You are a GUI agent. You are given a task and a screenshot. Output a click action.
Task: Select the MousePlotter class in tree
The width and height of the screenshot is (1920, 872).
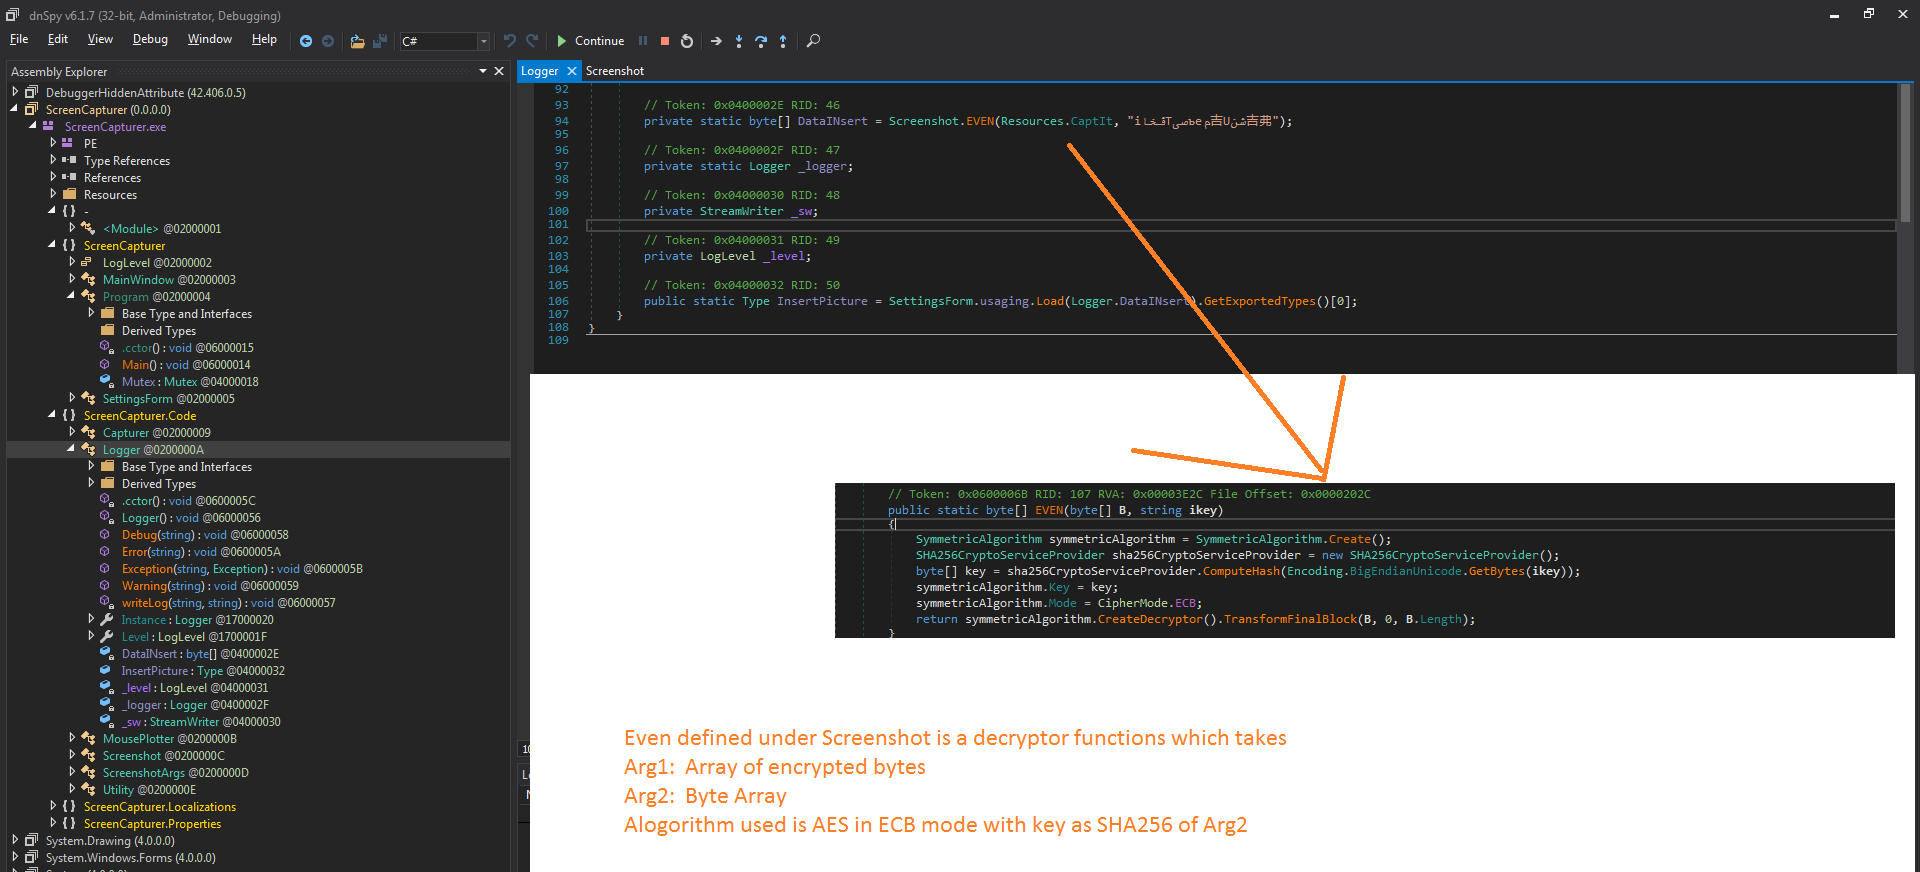(x=140, y=738)
